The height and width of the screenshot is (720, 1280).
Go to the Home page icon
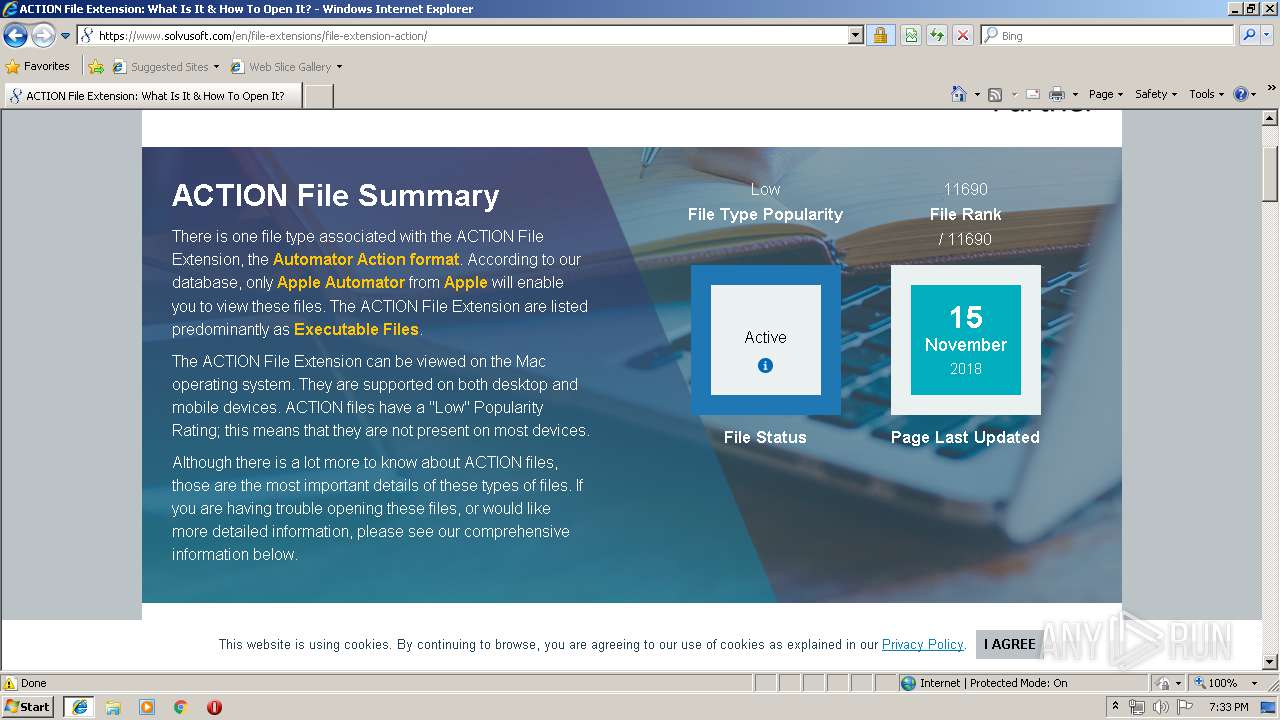point(959,94)
